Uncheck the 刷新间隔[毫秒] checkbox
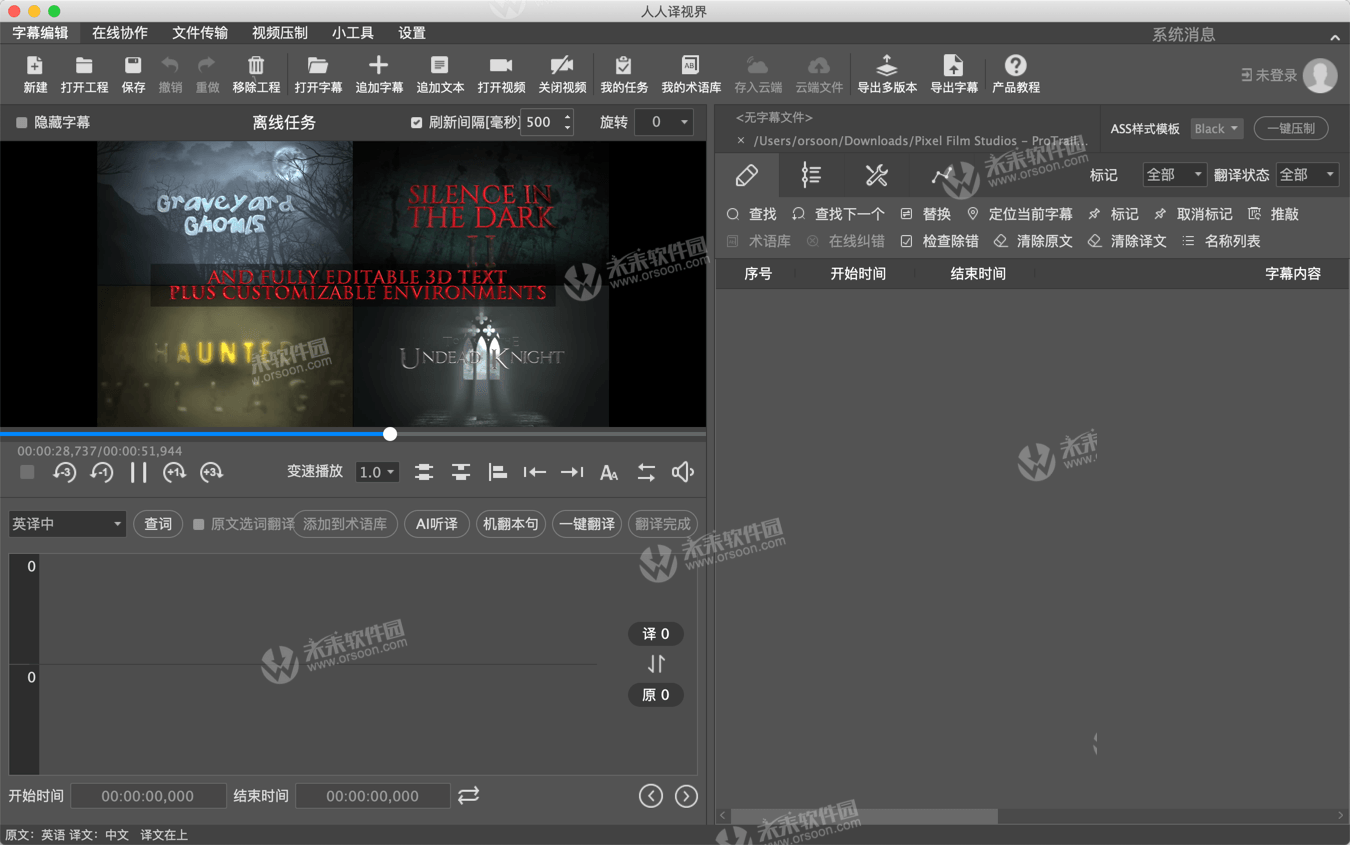The width and height of the screenshot is (1350, 845). click(x=417, y=122)
